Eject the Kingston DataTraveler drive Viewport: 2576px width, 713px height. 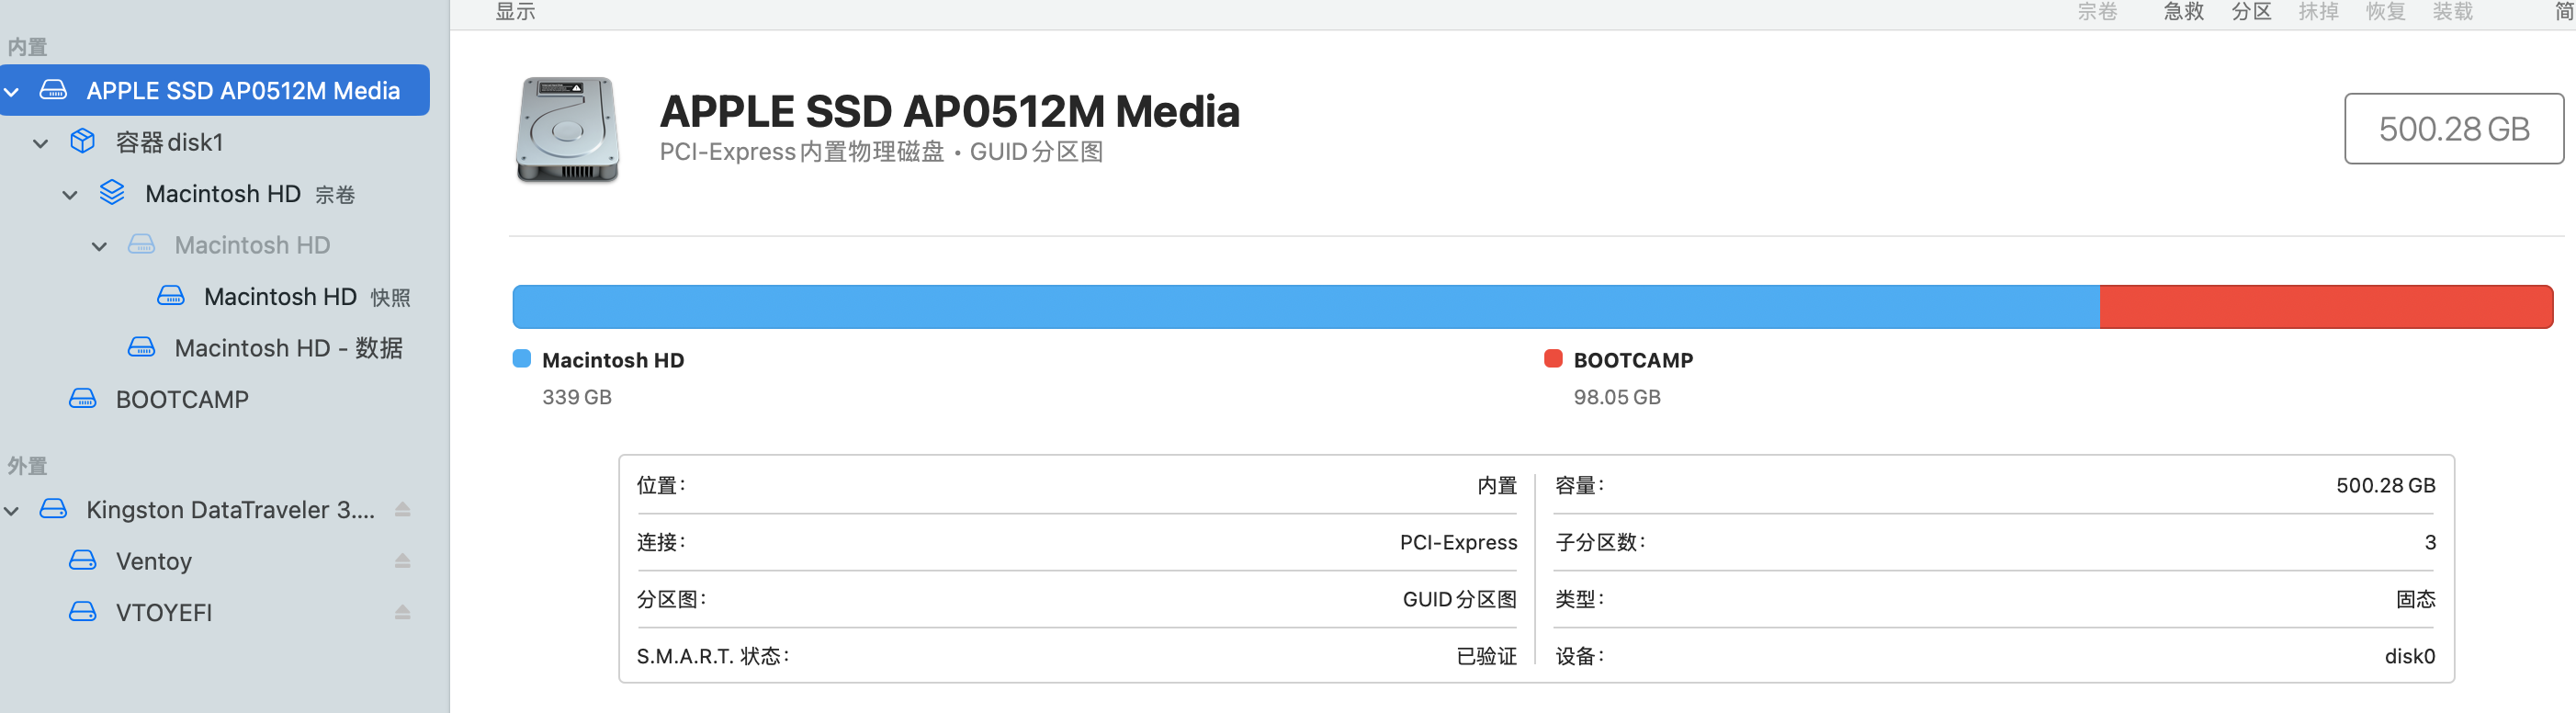coord(402,510)
